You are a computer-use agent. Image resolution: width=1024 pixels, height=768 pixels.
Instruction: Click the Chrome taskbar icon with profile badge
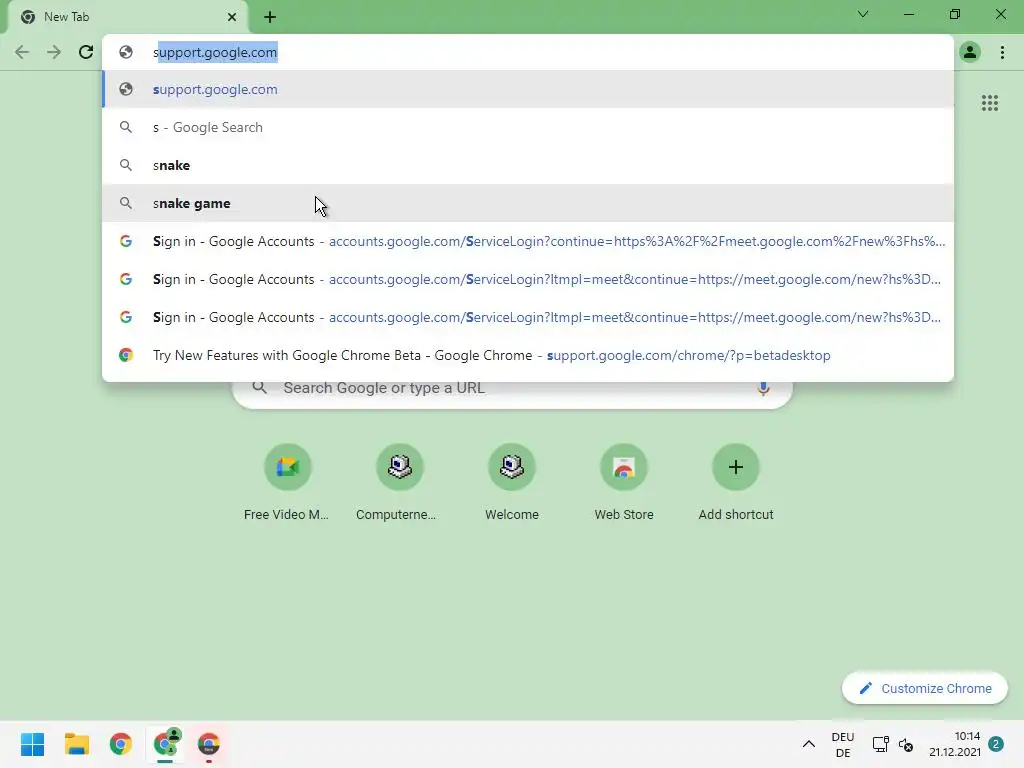(x=165, y=744)
